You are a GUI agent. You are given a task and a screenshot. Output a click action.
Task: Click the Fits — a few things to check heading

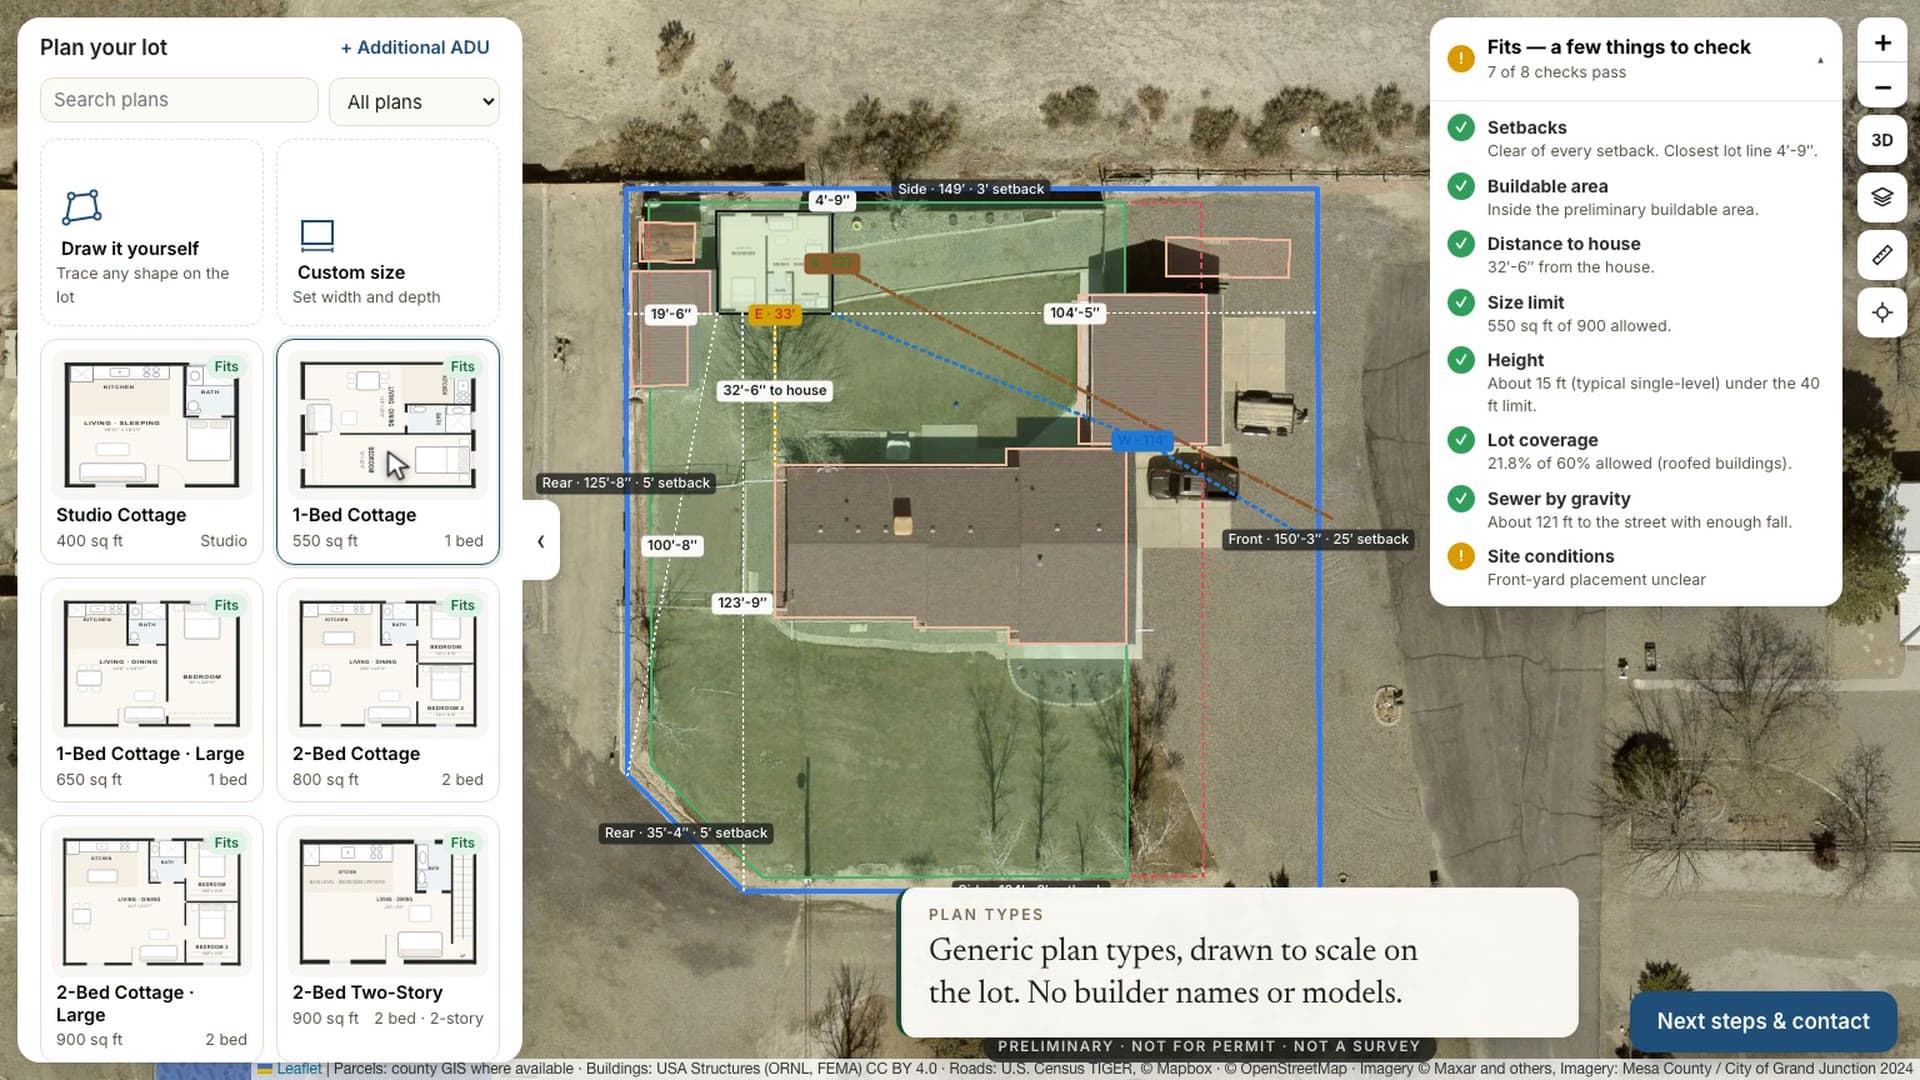pyautogui.click(x=1618, y=47)
